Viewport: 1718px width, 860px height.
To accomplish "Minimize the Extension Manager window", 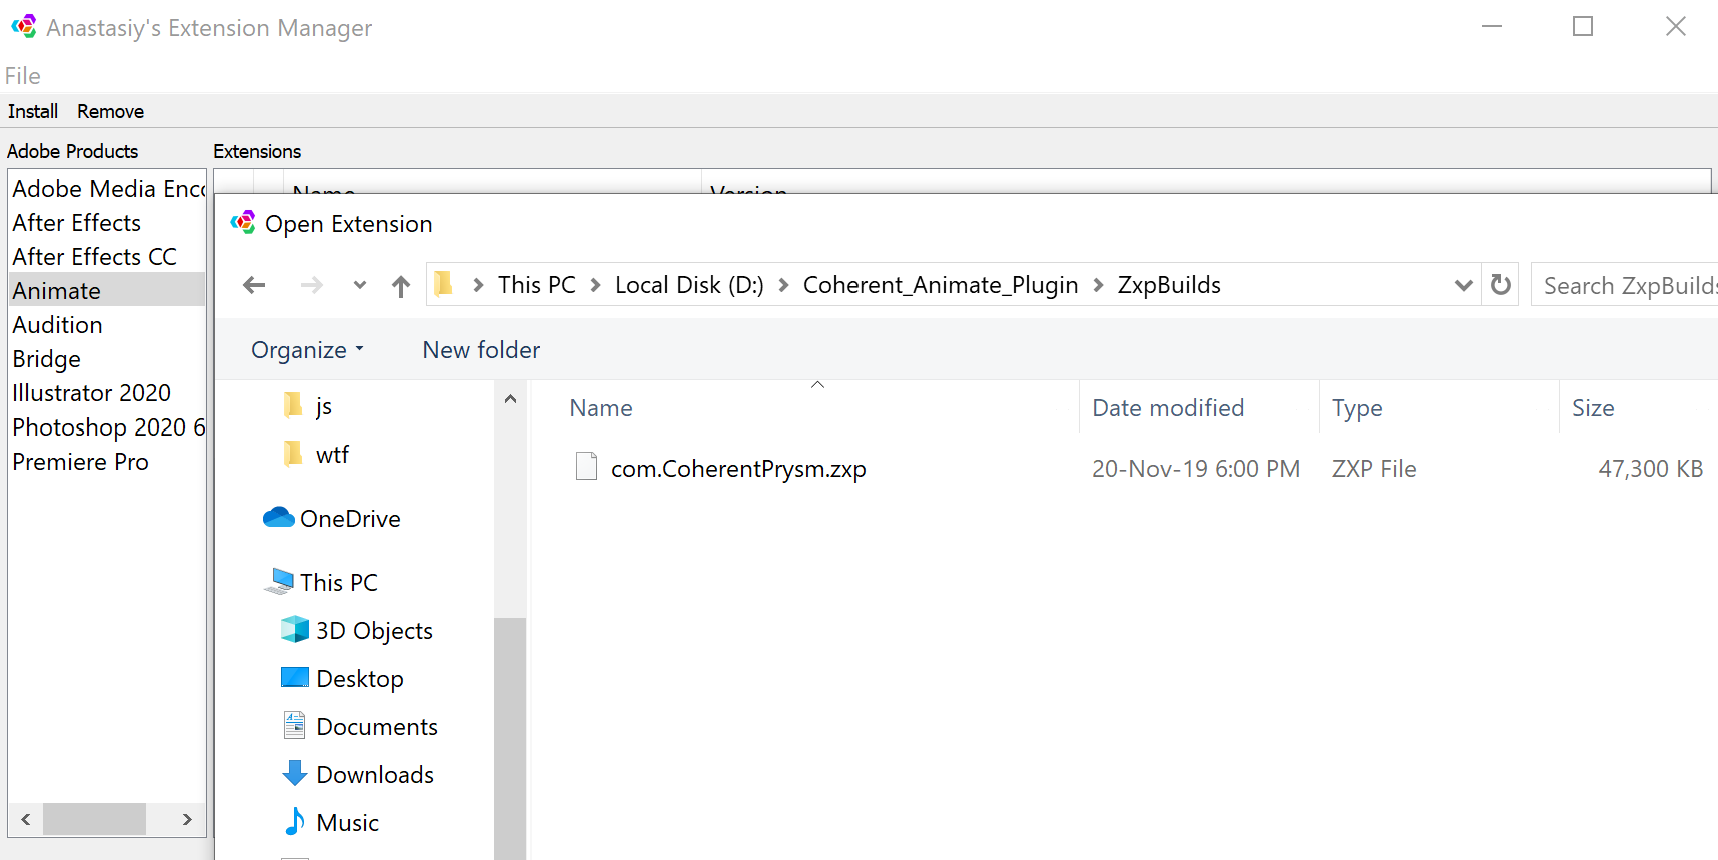I will click(1492, 26).
